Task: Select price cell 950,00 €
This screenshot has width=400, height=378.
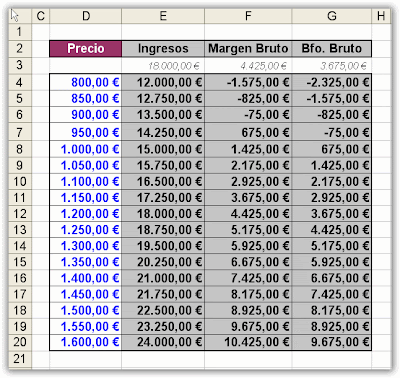Action: (x=86, y=132)
